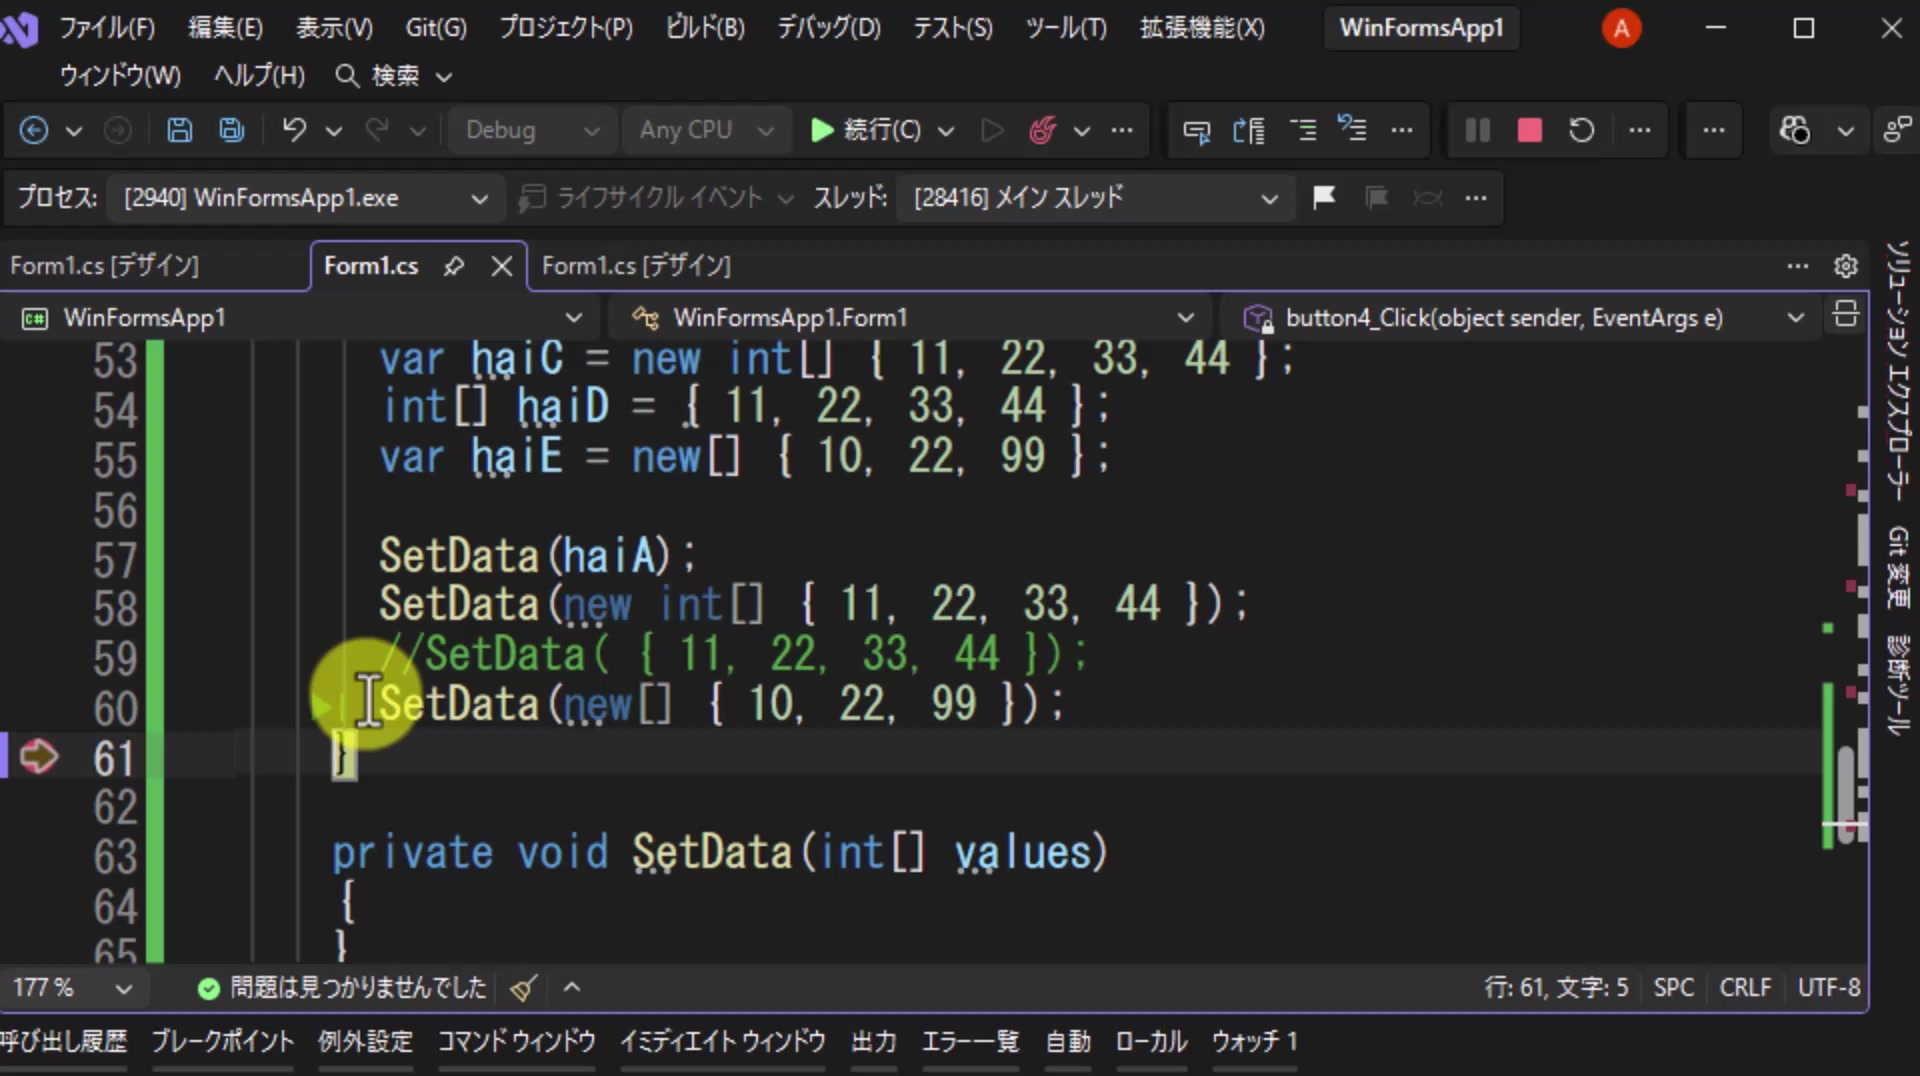
Task: Click the tab list overflow dots
Action: pos(1797,266)
